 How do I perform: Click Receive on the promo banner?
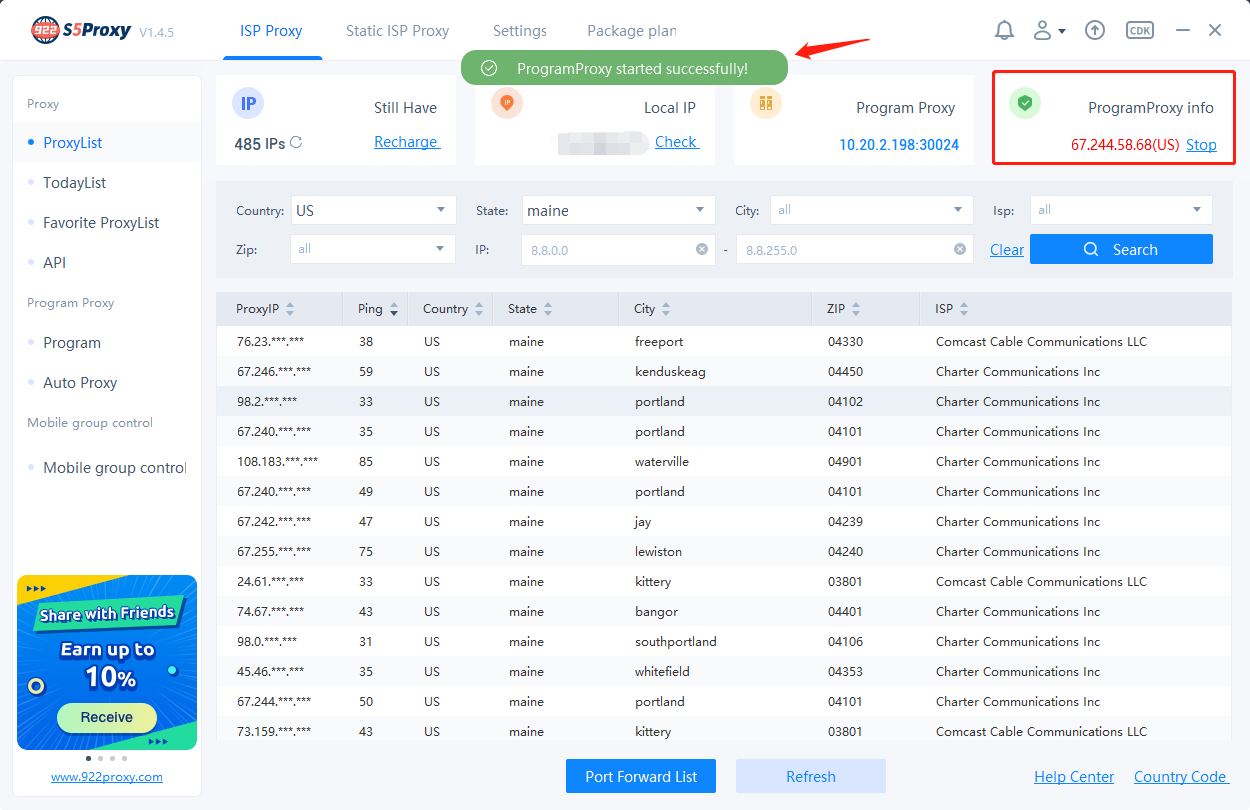pos(107,717)
